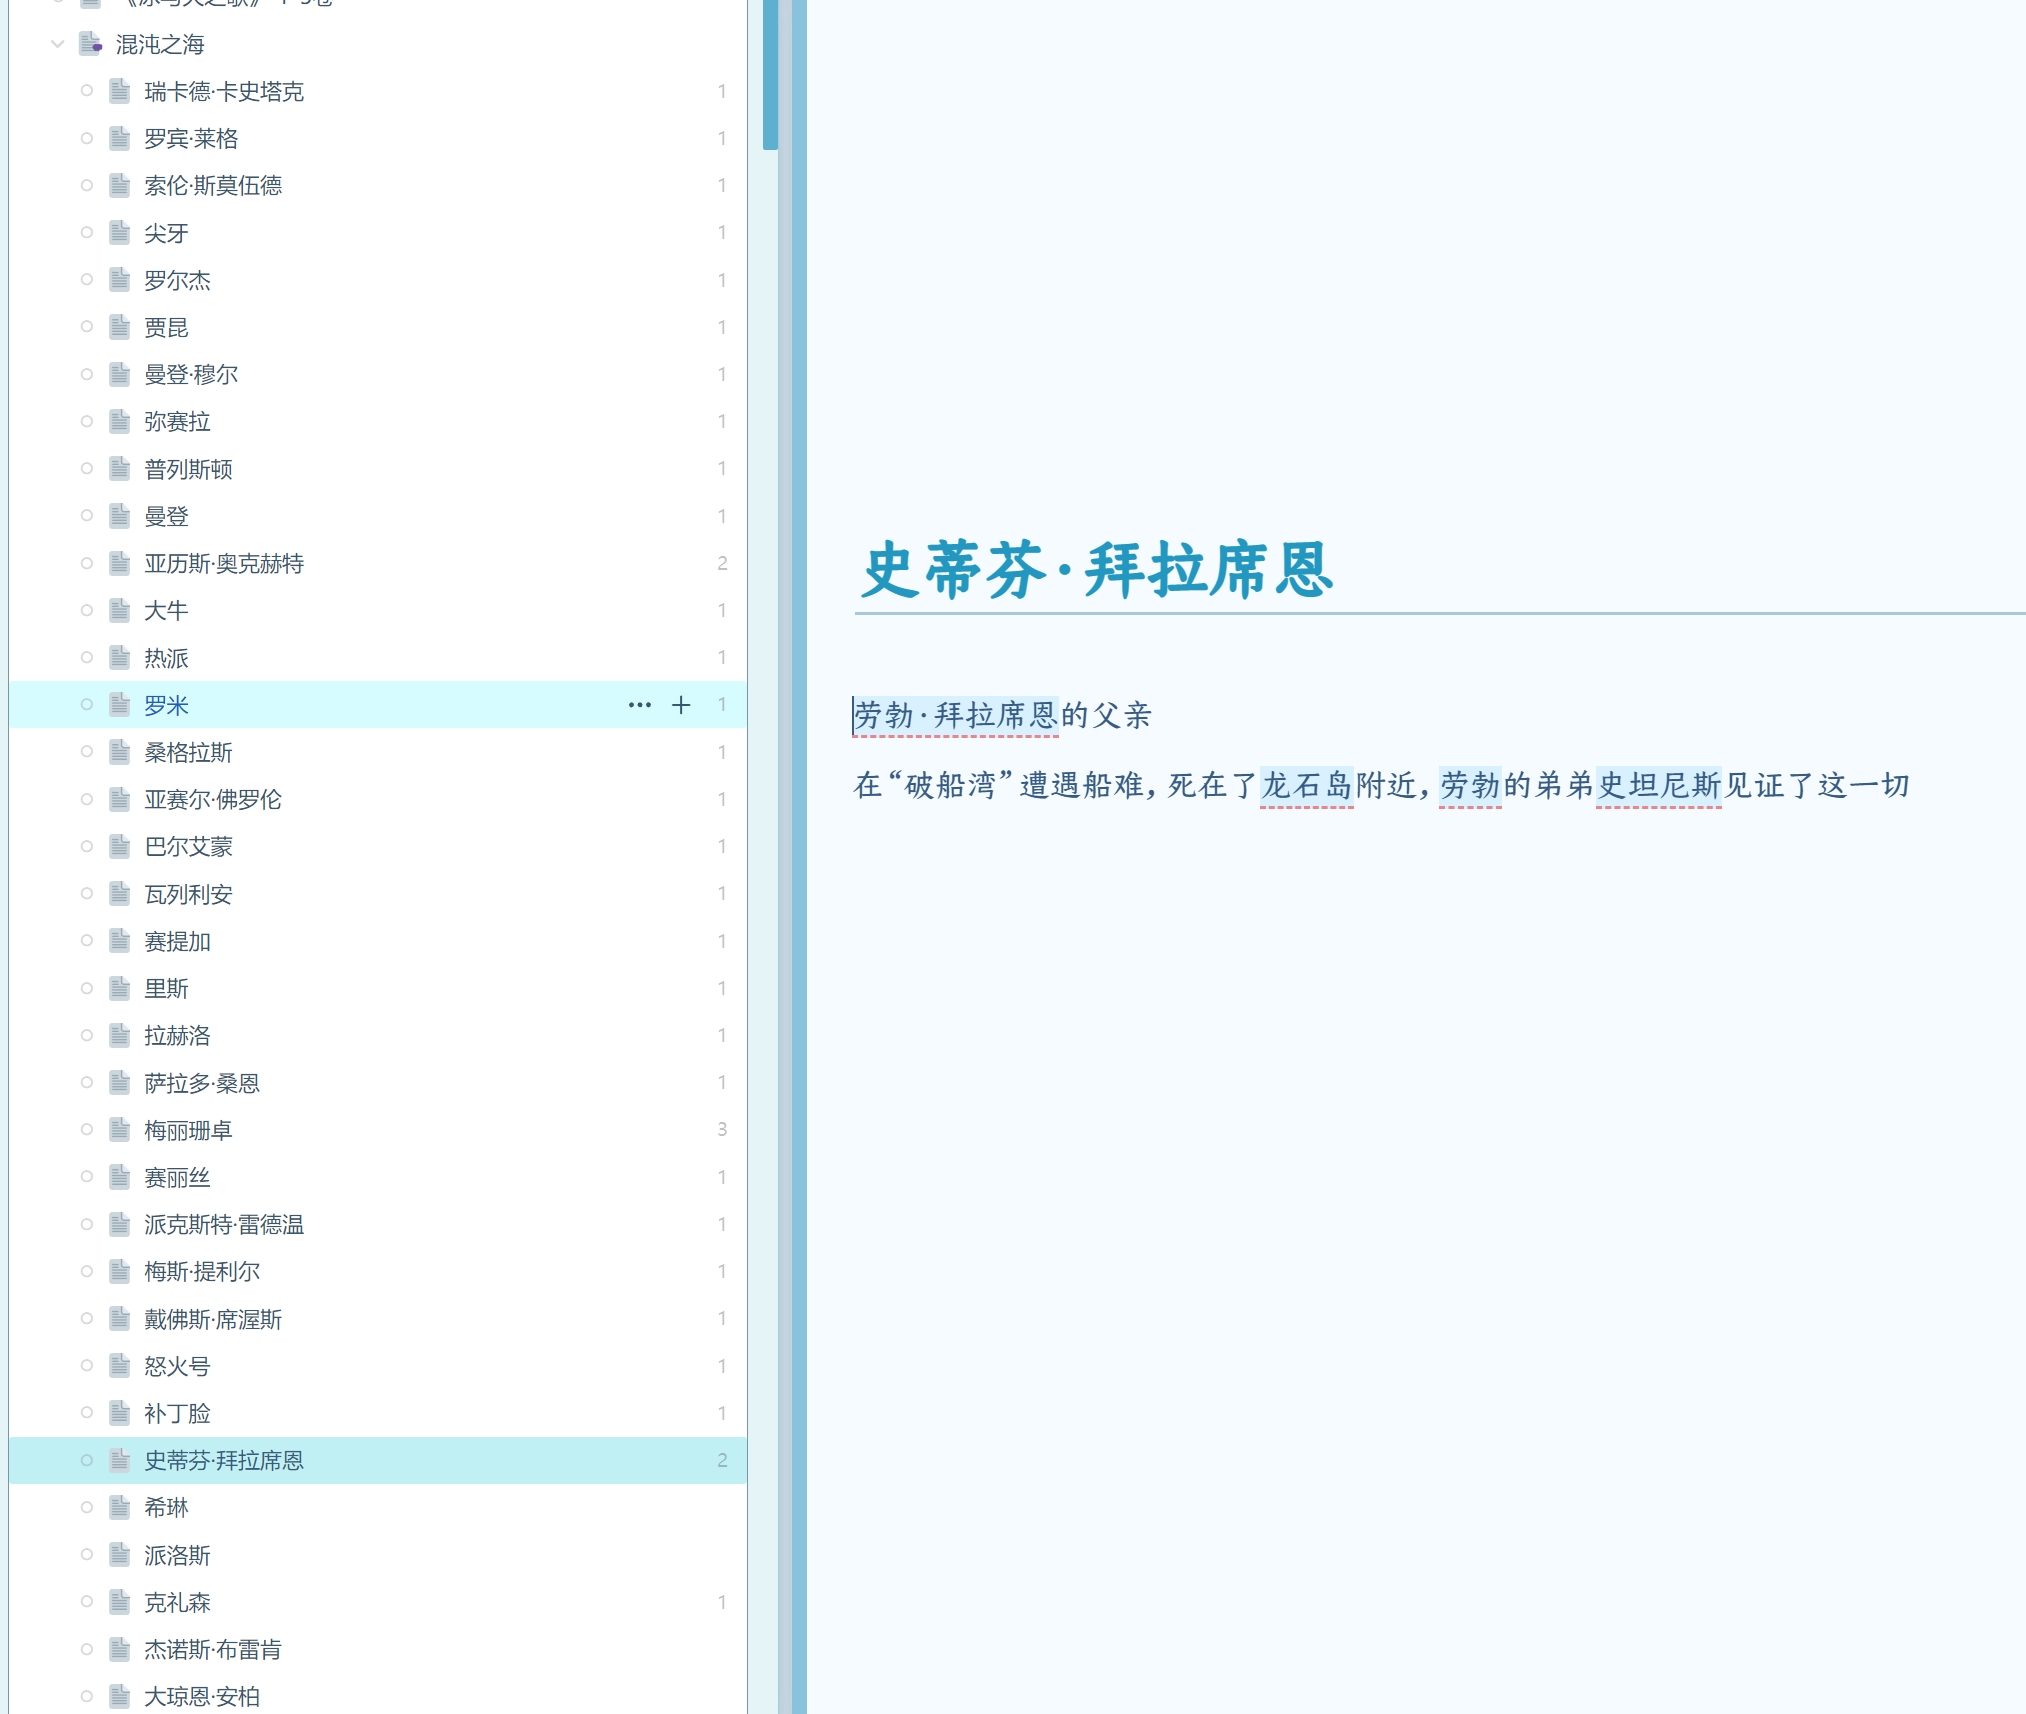Click the document icon beside 怒火号

point(120,1366)
